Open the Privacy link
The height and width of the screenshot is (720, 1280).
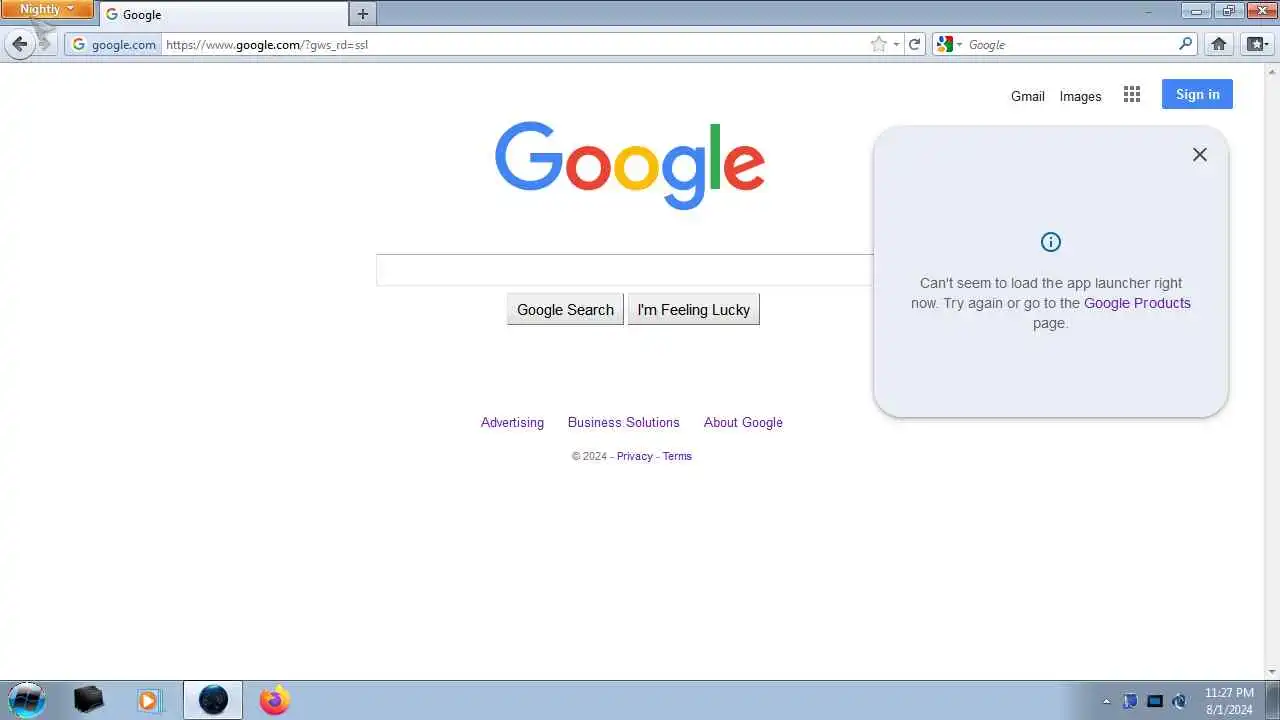point(634,456)
